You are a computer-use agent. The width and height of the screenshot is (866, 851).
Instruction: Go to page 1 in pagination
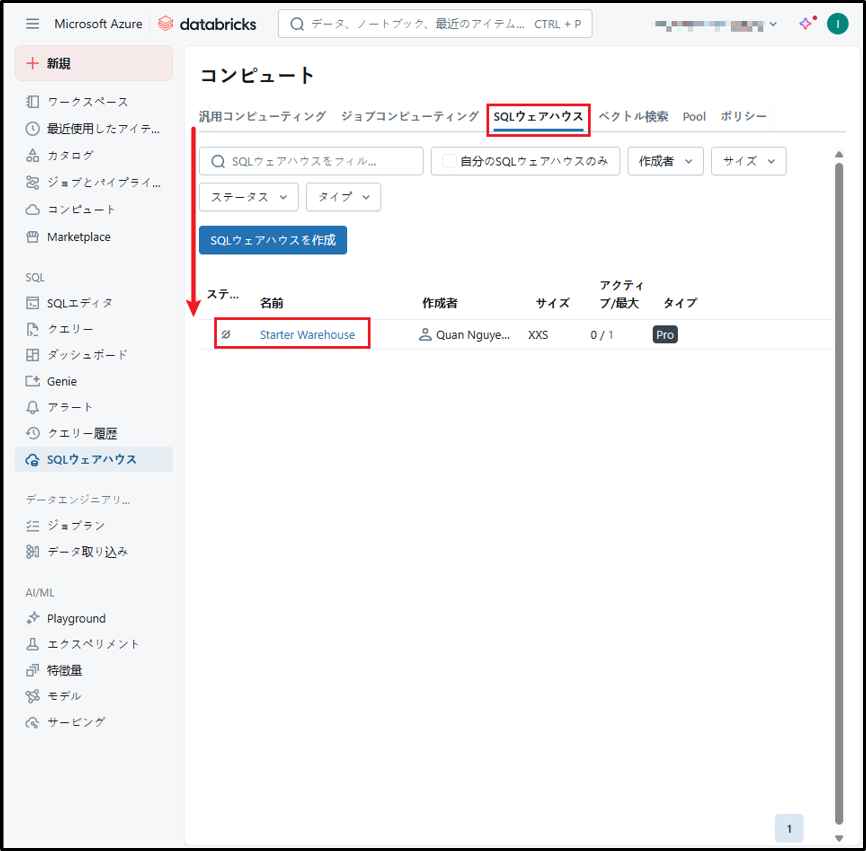pyautogui.click(x=789, y=828)
